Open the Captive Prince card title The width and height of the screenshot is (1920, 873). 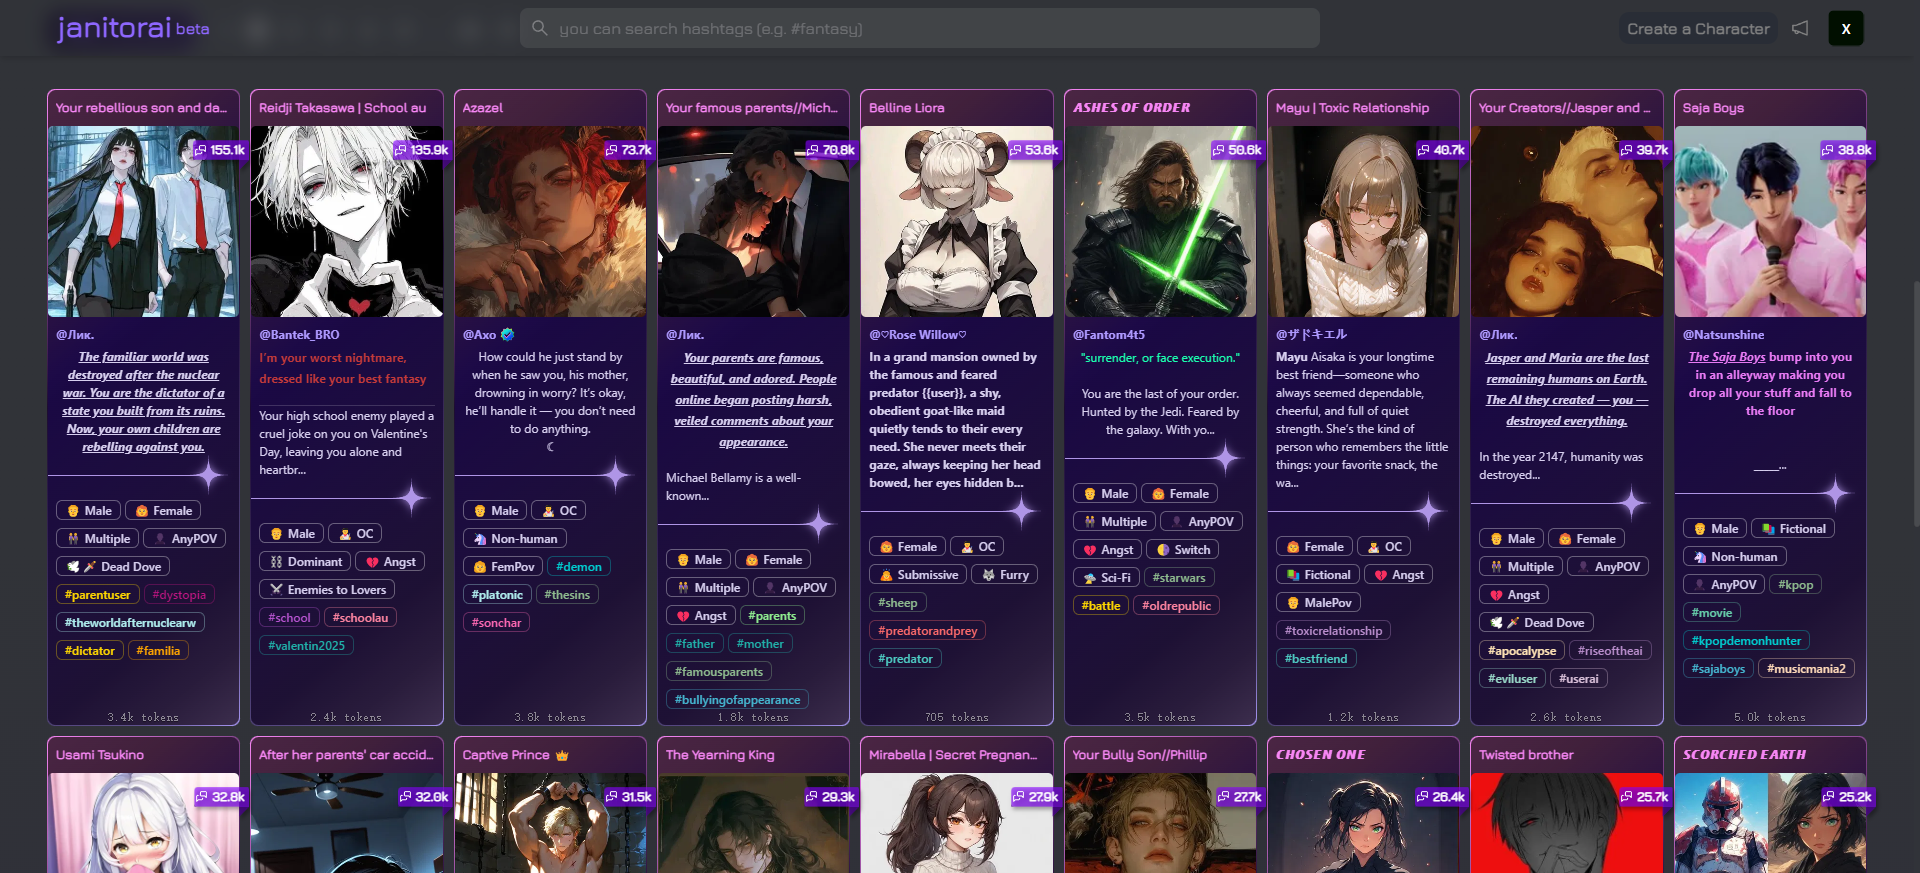point(515,755)
